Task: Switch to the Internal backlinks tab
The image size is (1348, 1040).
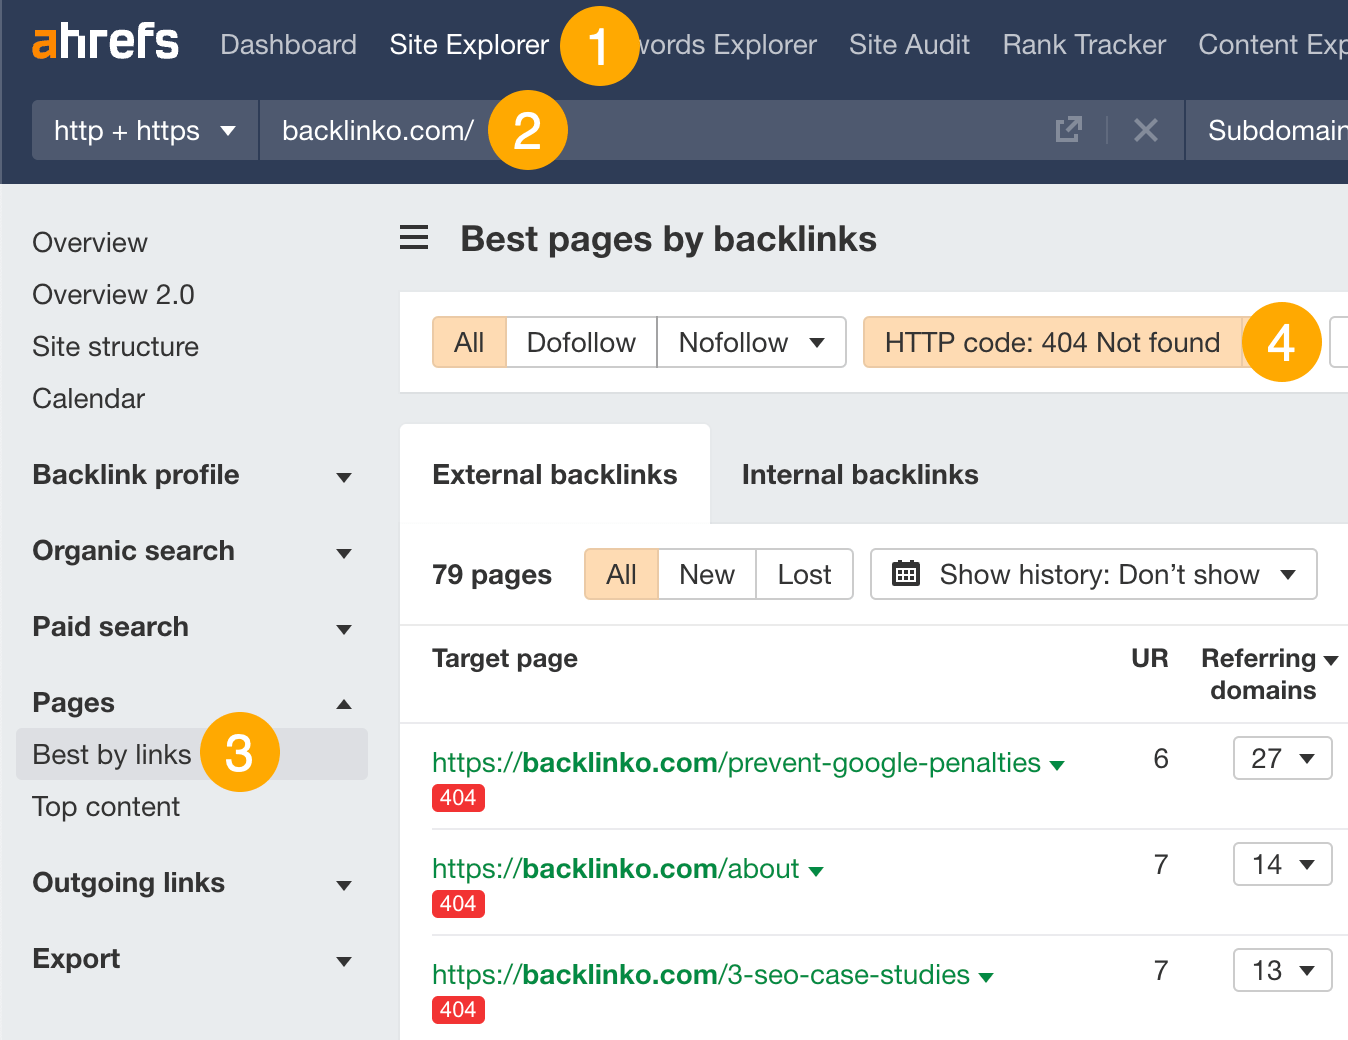Action: [859, 474]
